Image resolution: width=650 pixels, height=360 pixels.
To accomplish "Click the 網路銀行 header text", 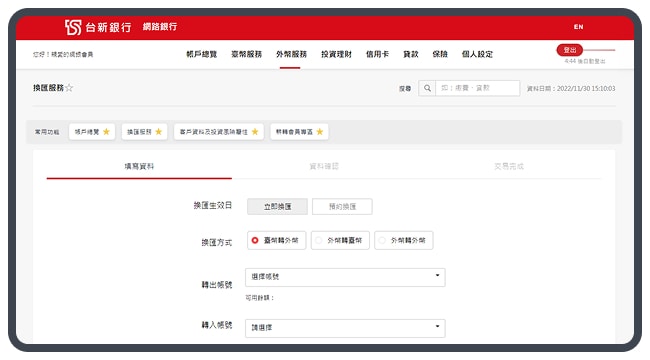I will [160, 27].
